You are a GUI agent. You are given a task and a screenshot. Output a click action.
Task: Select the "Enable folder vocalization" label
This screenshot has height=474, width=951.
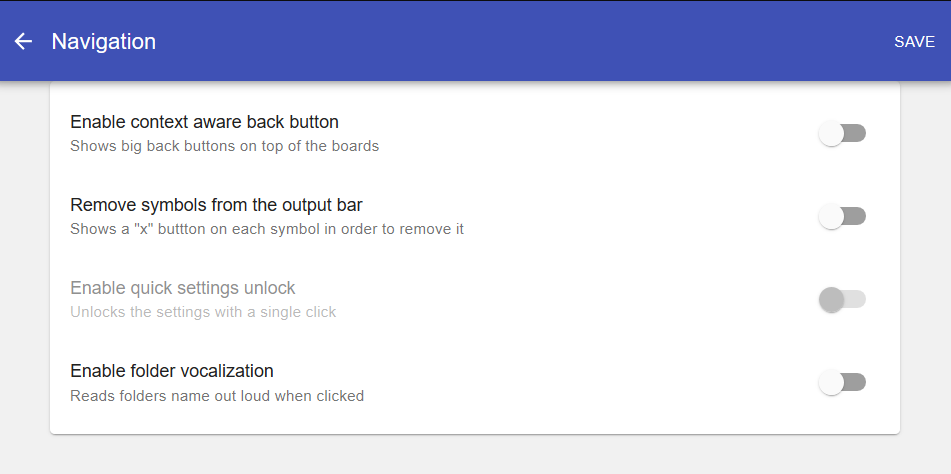tap(172, 371)
